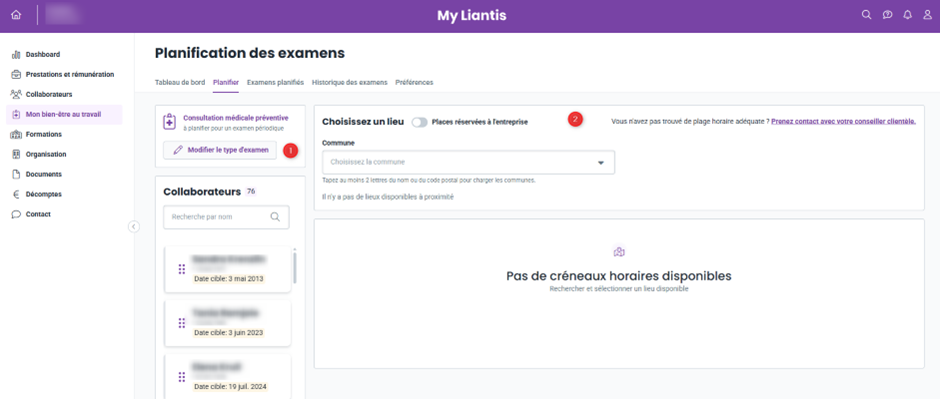Click the Tapez au moins 2 lettres hint

point(429,180)
